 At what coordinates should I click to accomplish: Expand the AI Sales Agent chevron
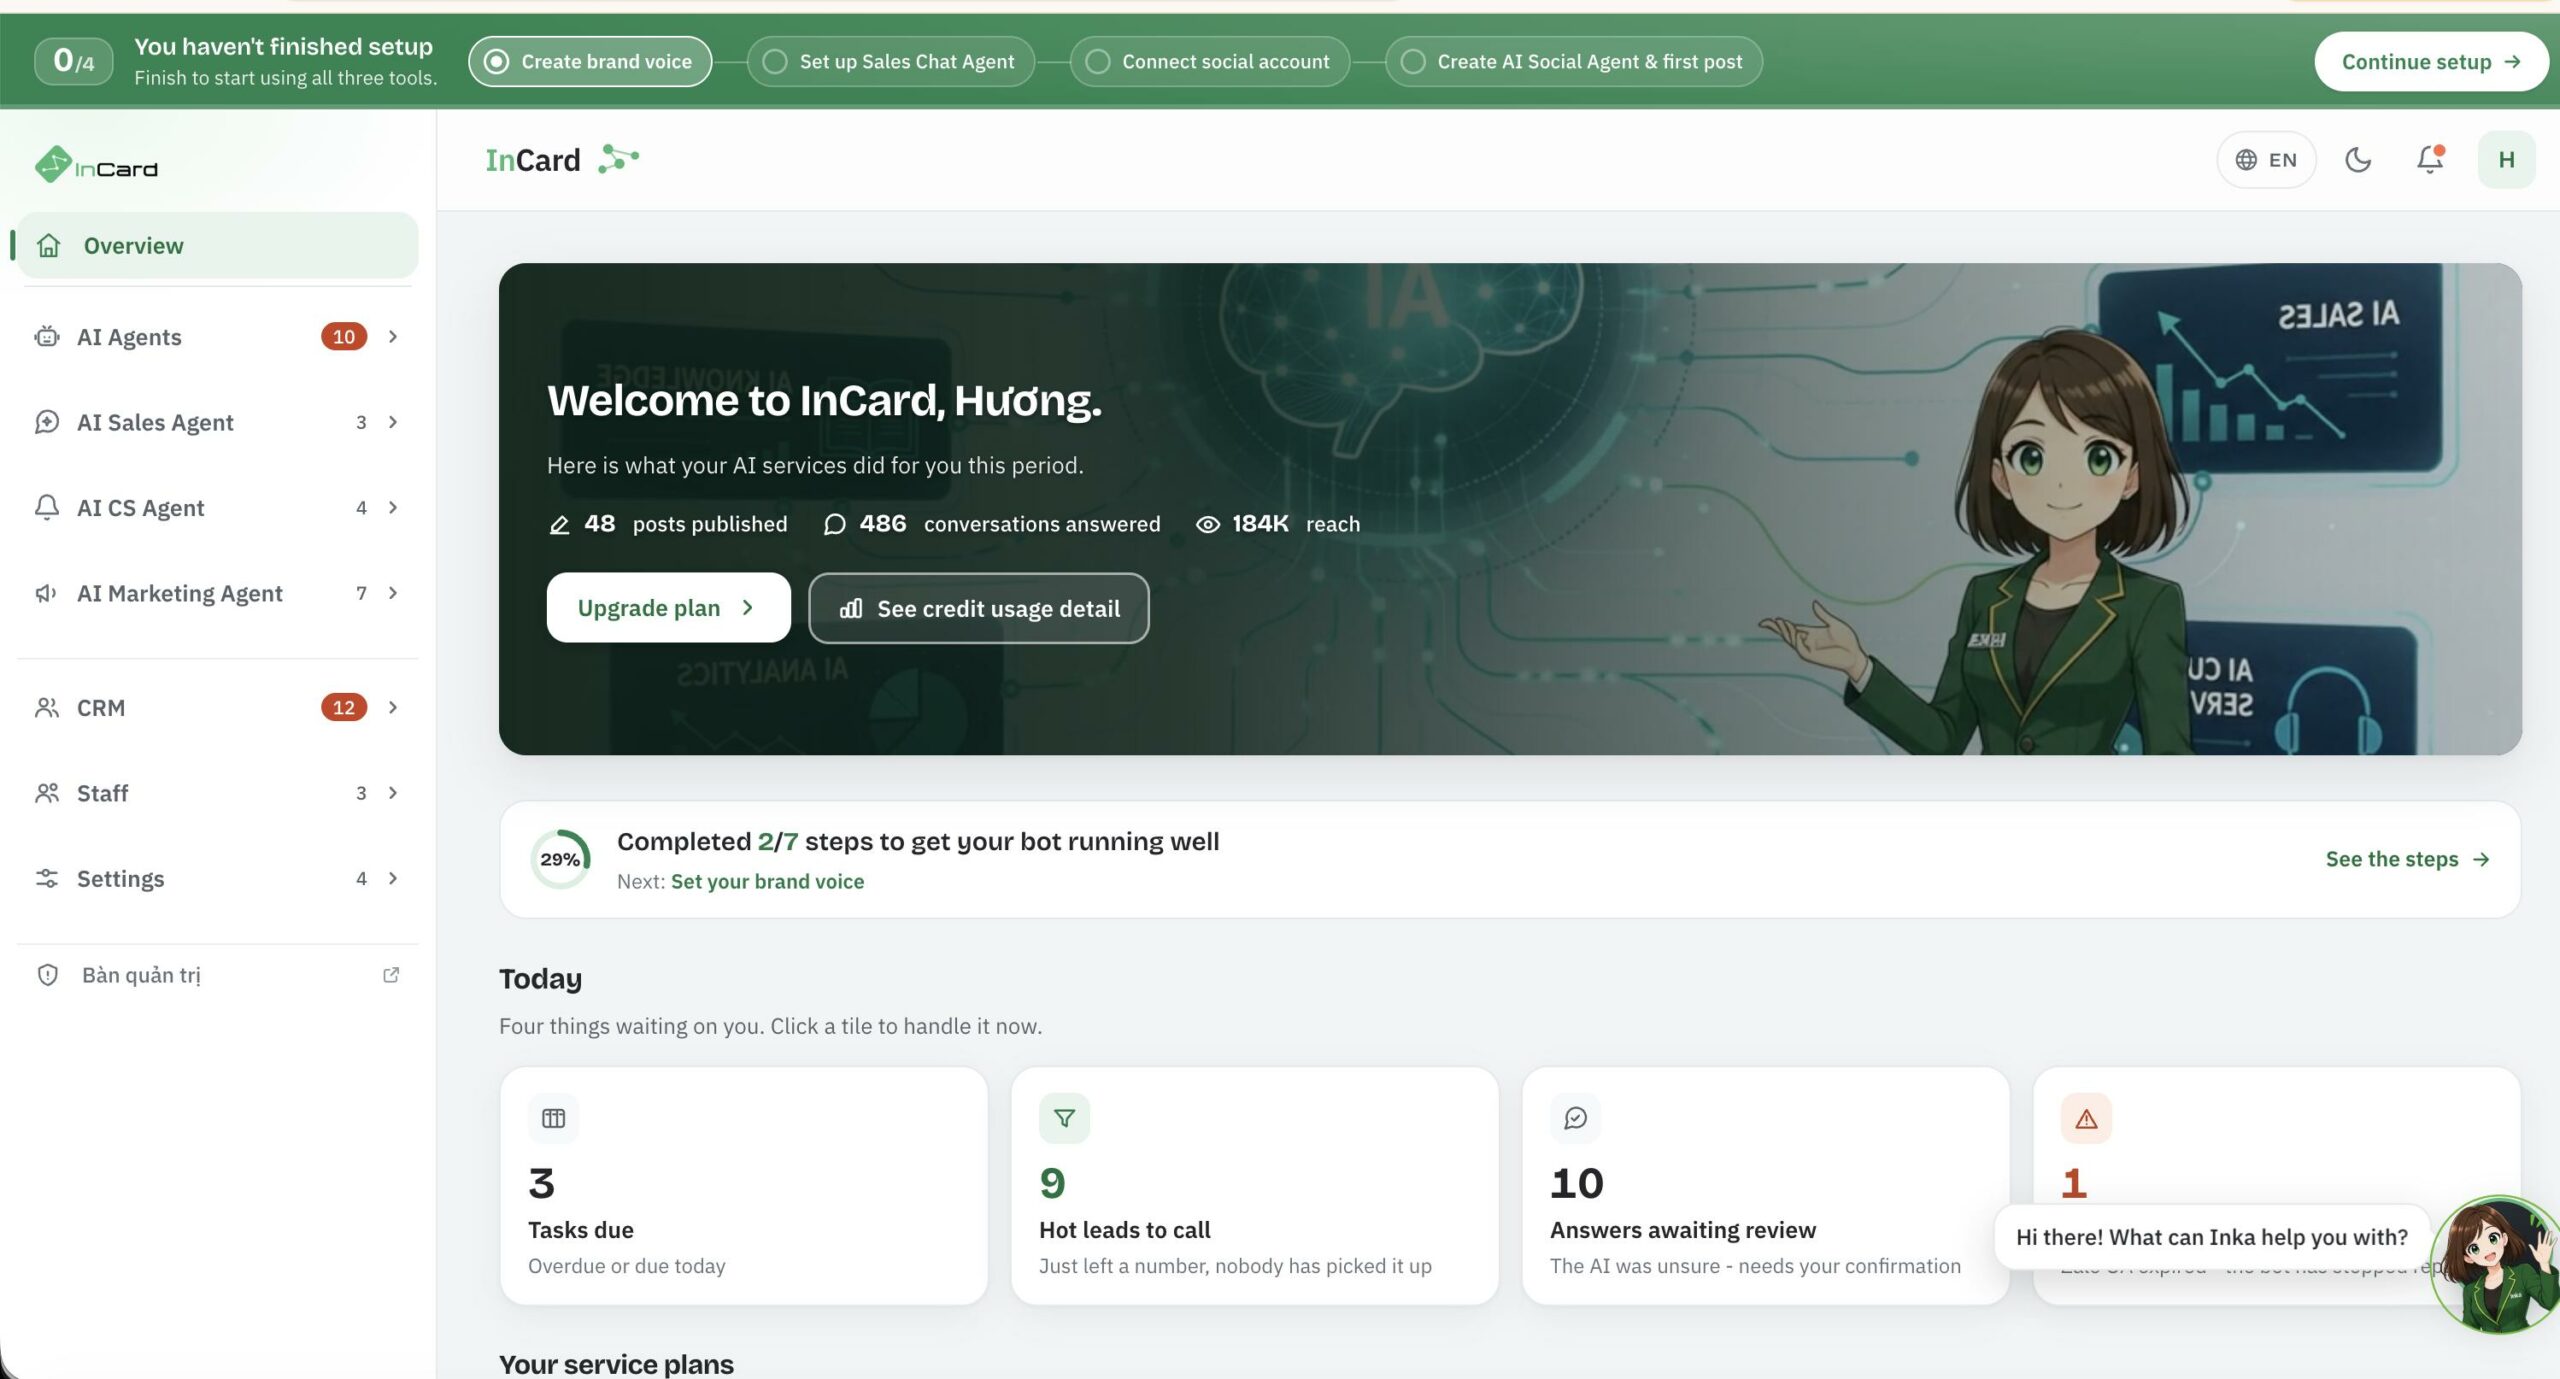click(x=393, y=422)
